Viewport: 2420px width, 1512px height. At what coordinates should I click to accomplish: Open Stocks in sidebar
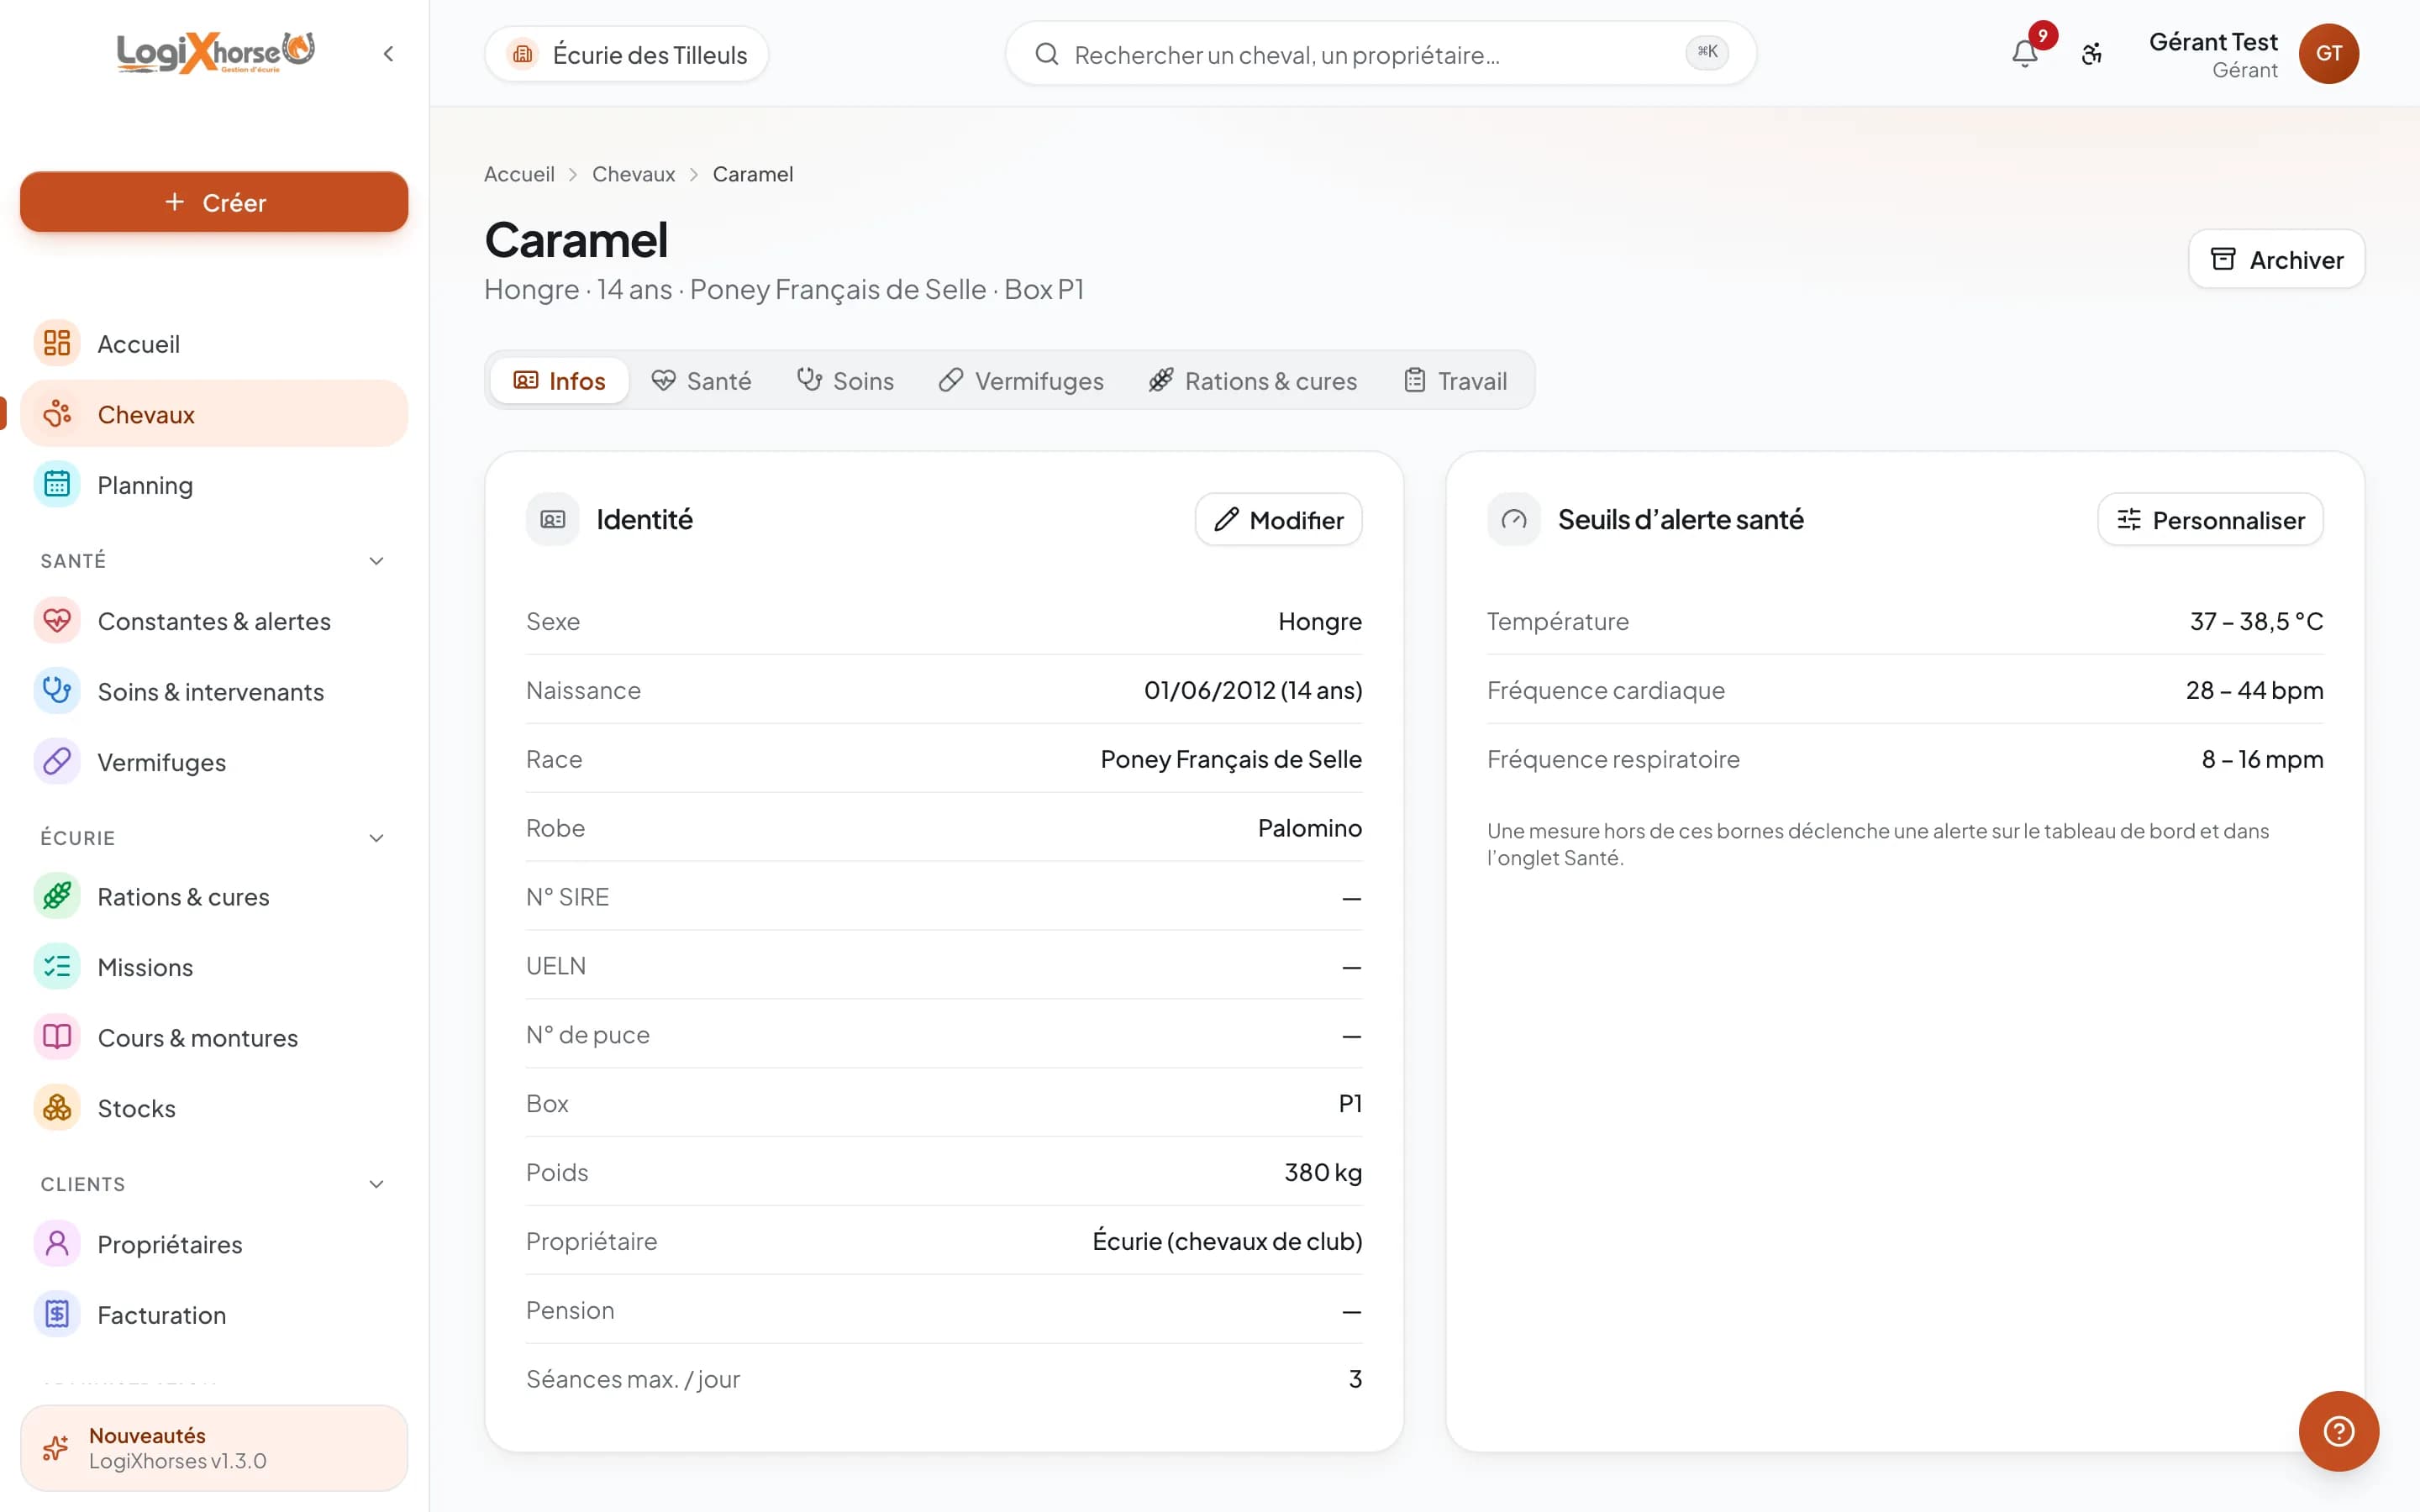click(214, 1108)
